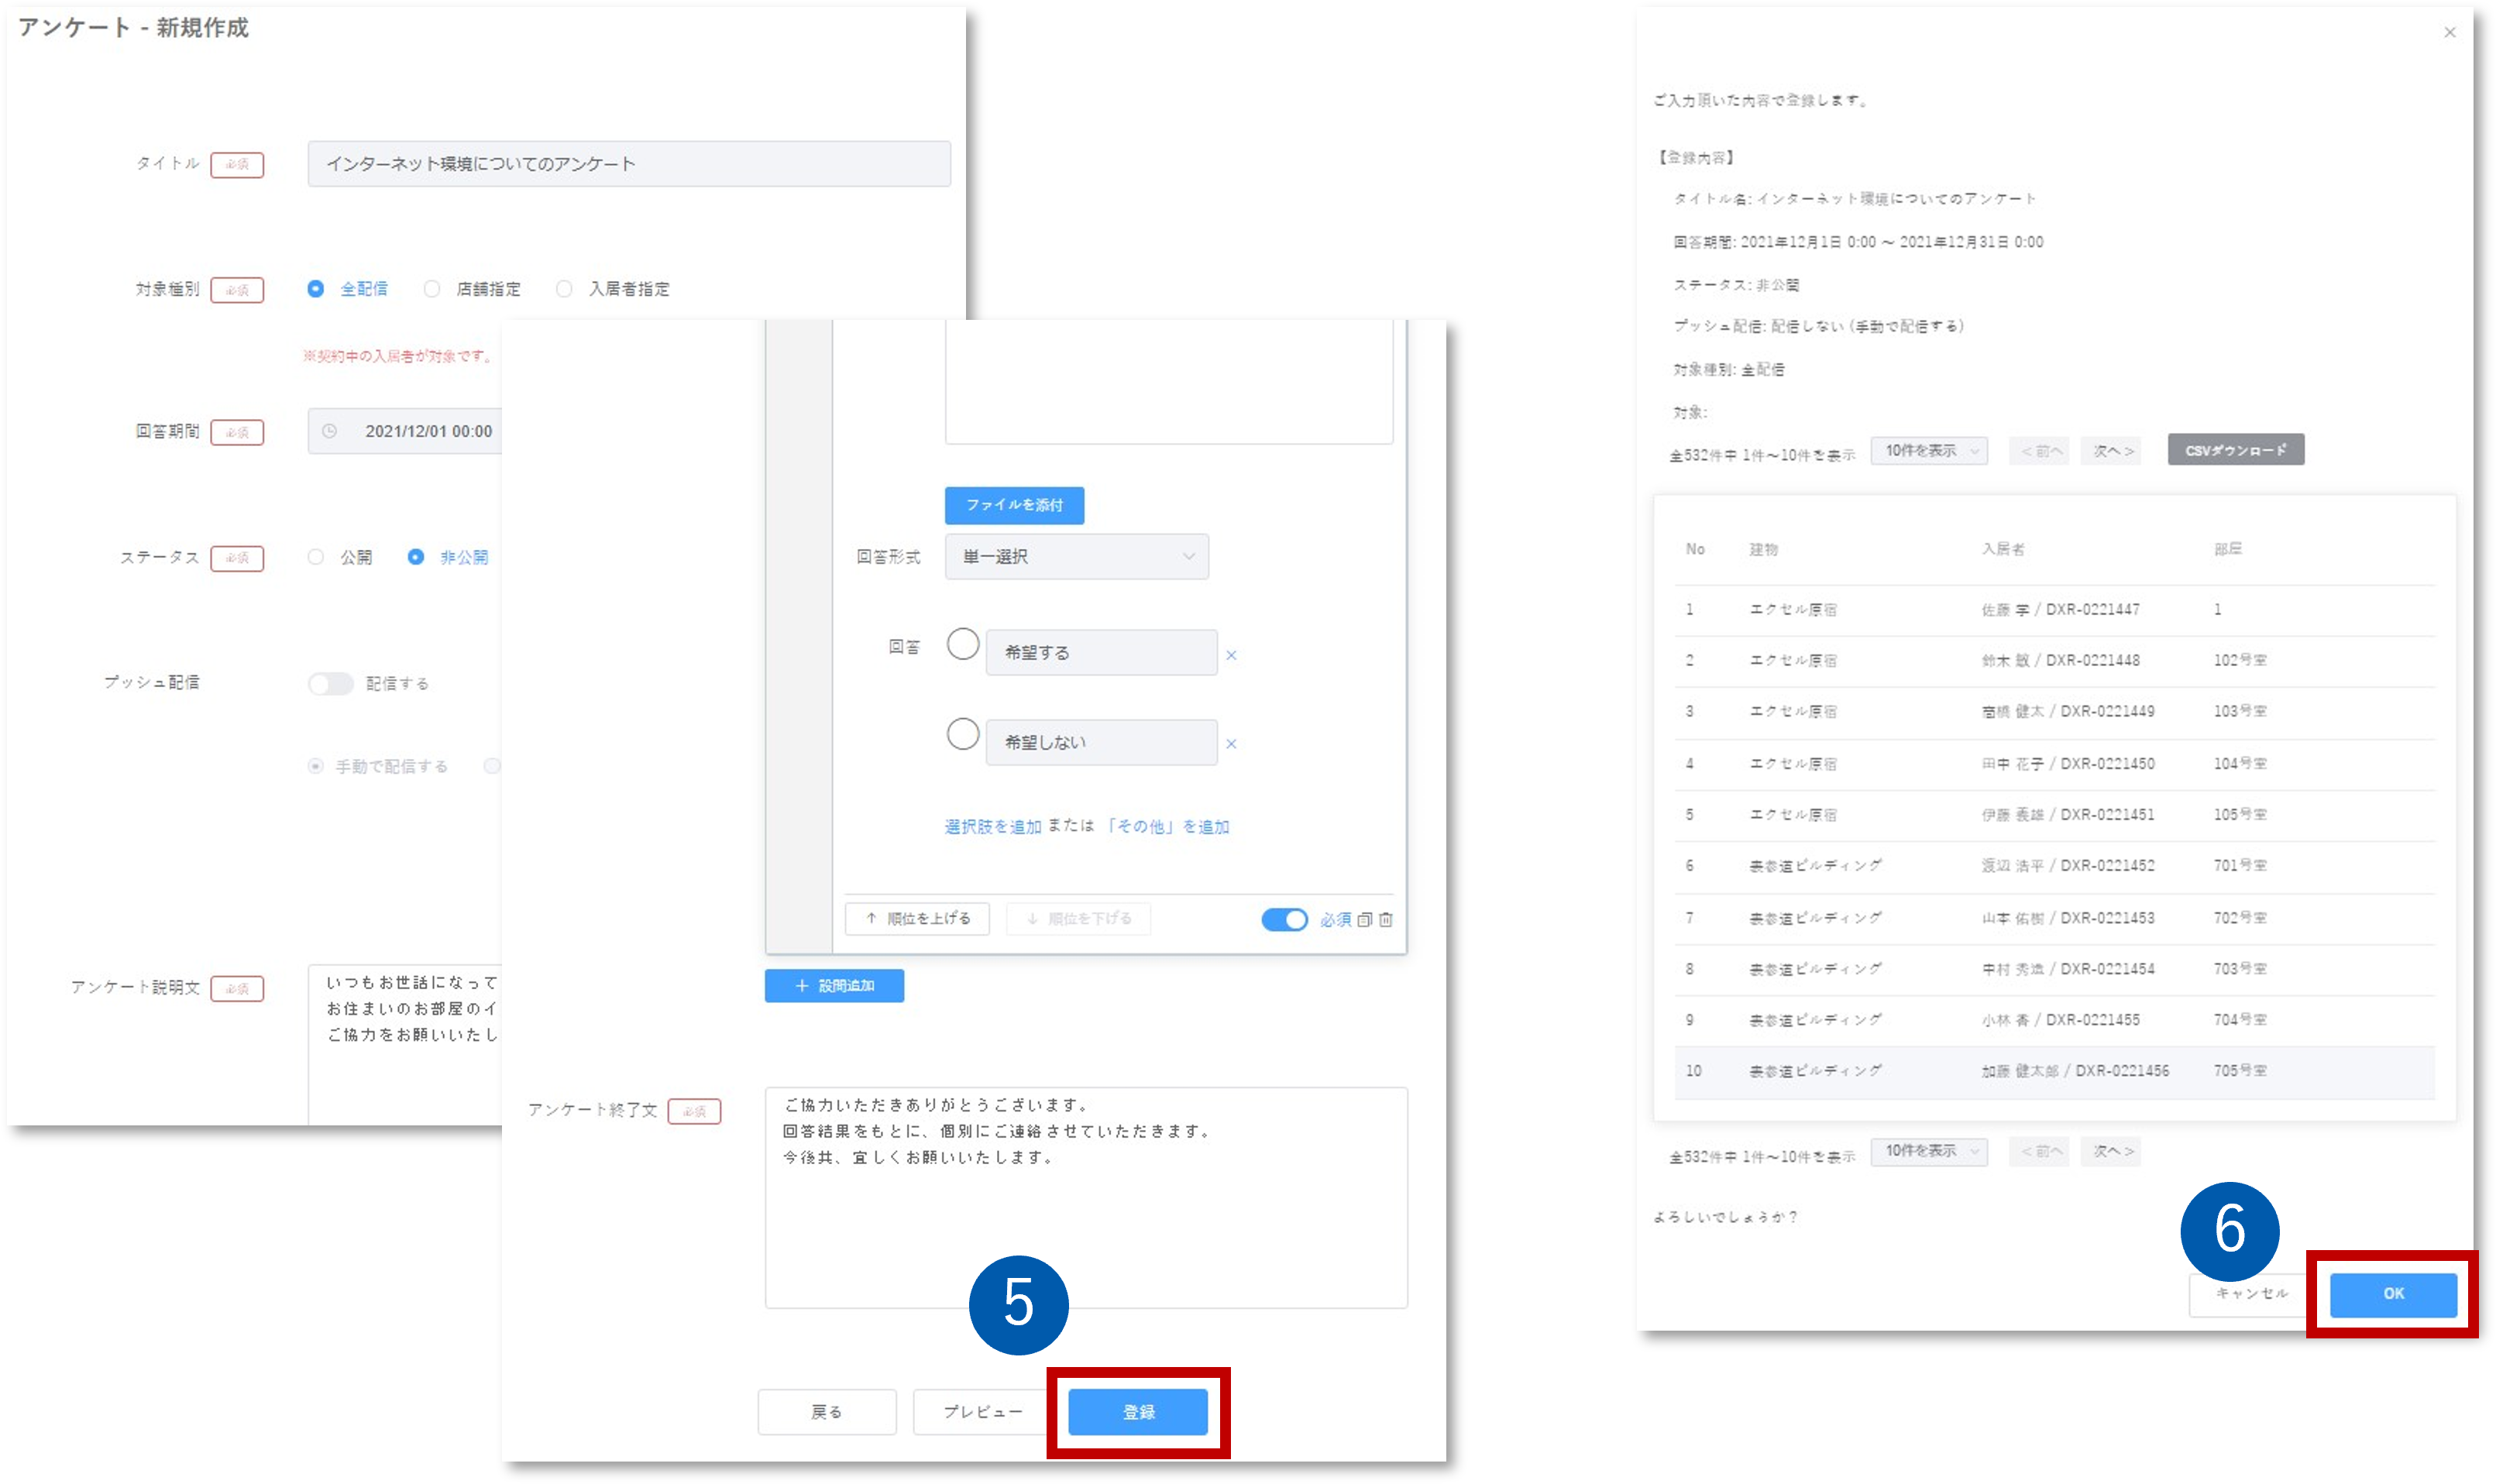
Task: Click the trash icon to delete question
Action: pyautogui.click(x=1386, y=920)
